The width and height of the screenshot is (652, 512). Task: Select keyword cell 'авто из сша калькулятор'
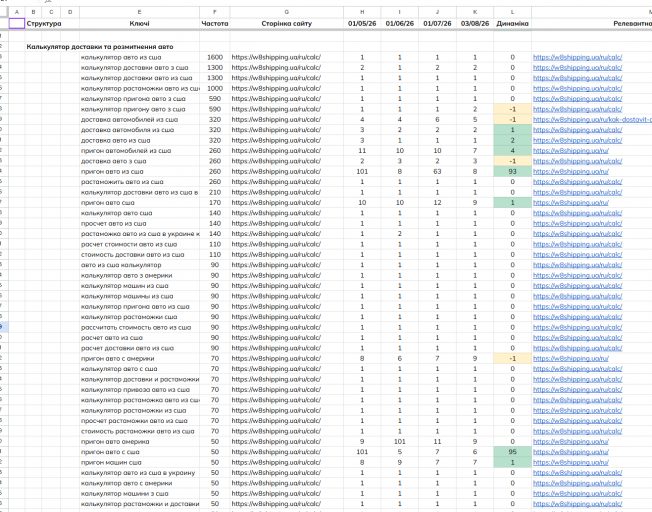139,265
